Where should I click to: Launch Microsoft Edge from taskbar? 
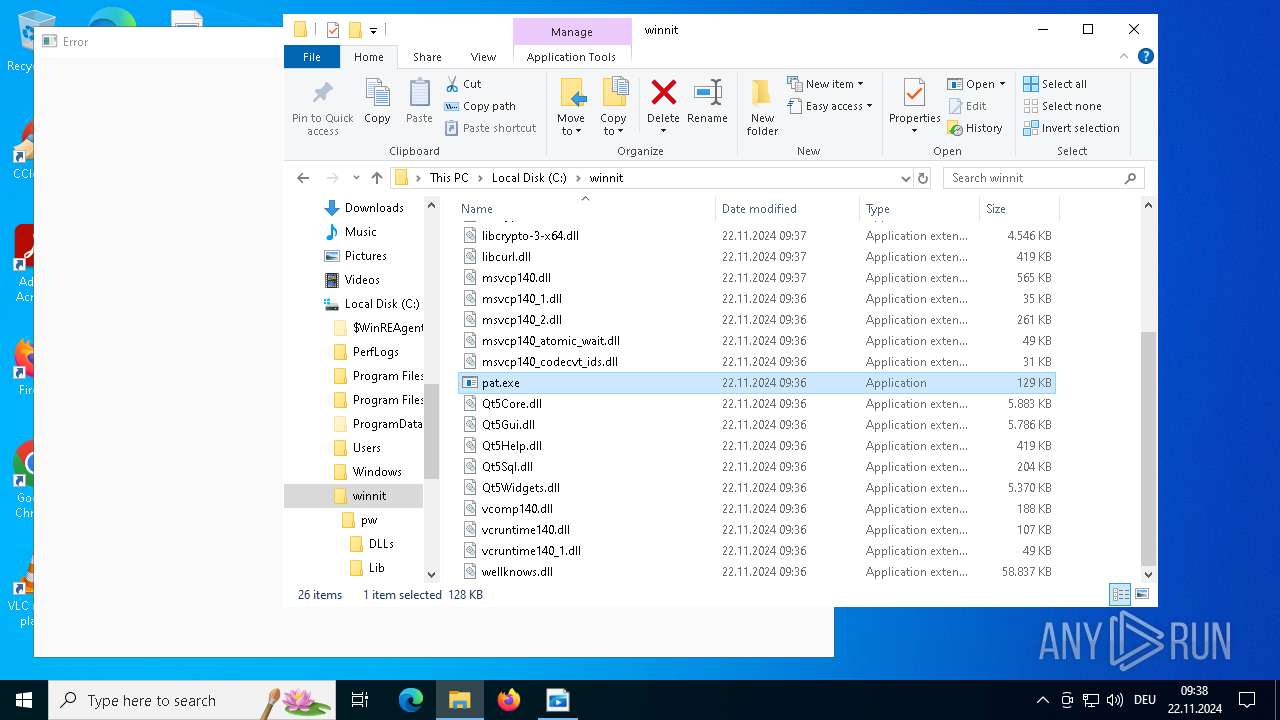click(x=411, y=700)
